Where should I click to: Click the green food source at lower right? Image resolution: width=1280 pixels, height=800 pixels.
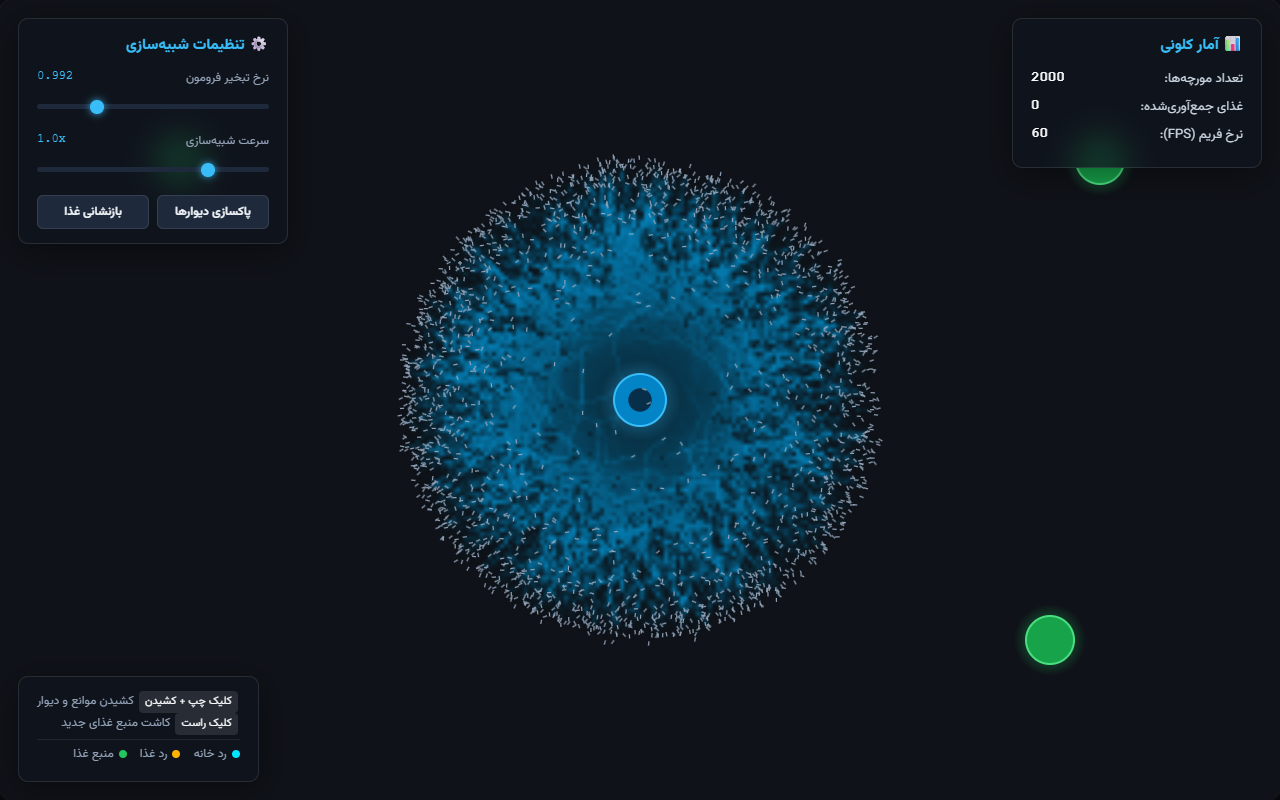coord(1050,640)
